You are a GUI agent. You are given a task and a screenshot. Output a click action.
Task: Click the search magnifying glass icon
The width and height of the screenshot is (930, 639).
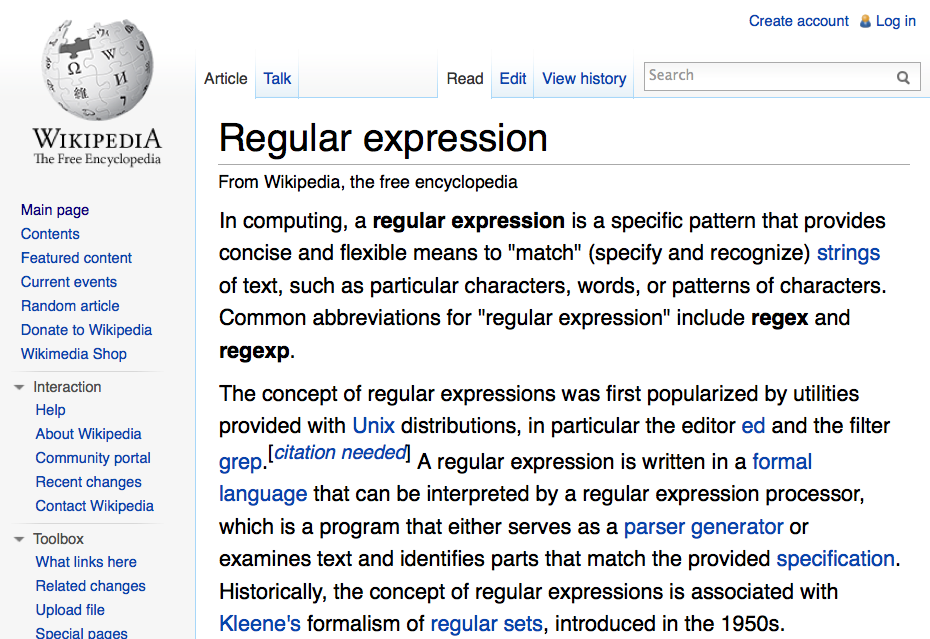(903, 77)
